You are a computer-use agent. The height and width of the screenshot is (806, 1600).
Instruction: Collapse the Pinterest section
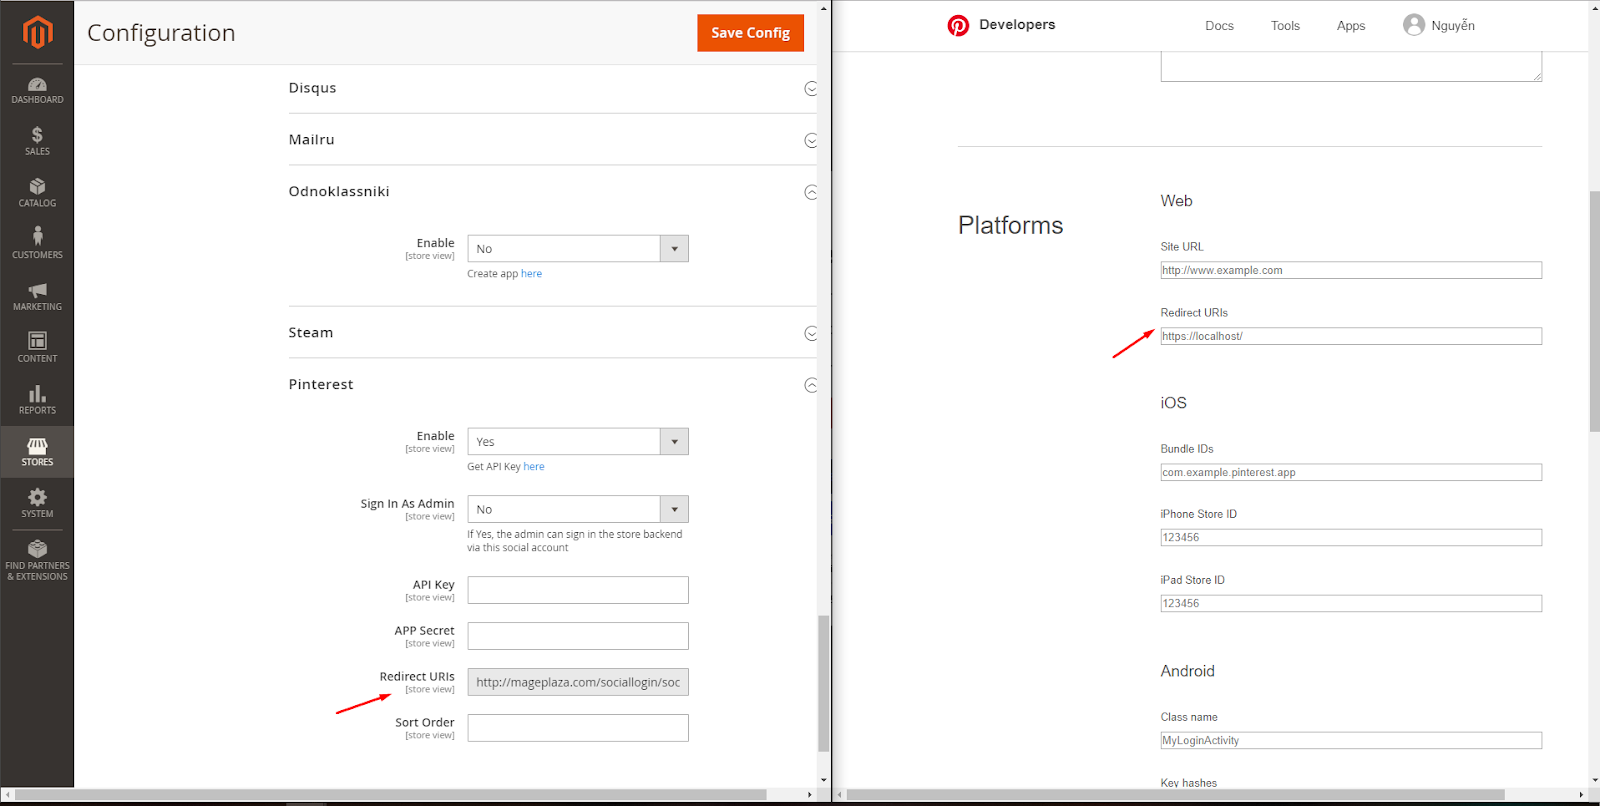tap(811, 385)
